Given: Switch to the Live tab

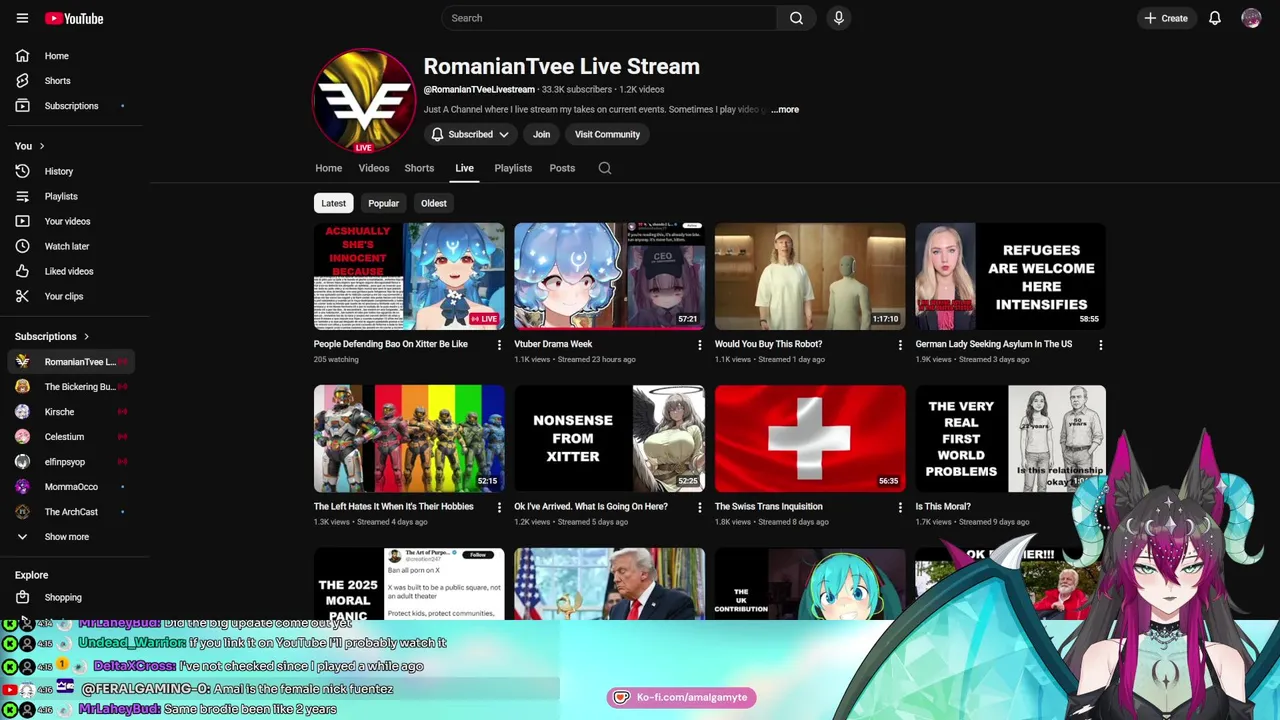Looking at the screenshot, I should 464,168.
